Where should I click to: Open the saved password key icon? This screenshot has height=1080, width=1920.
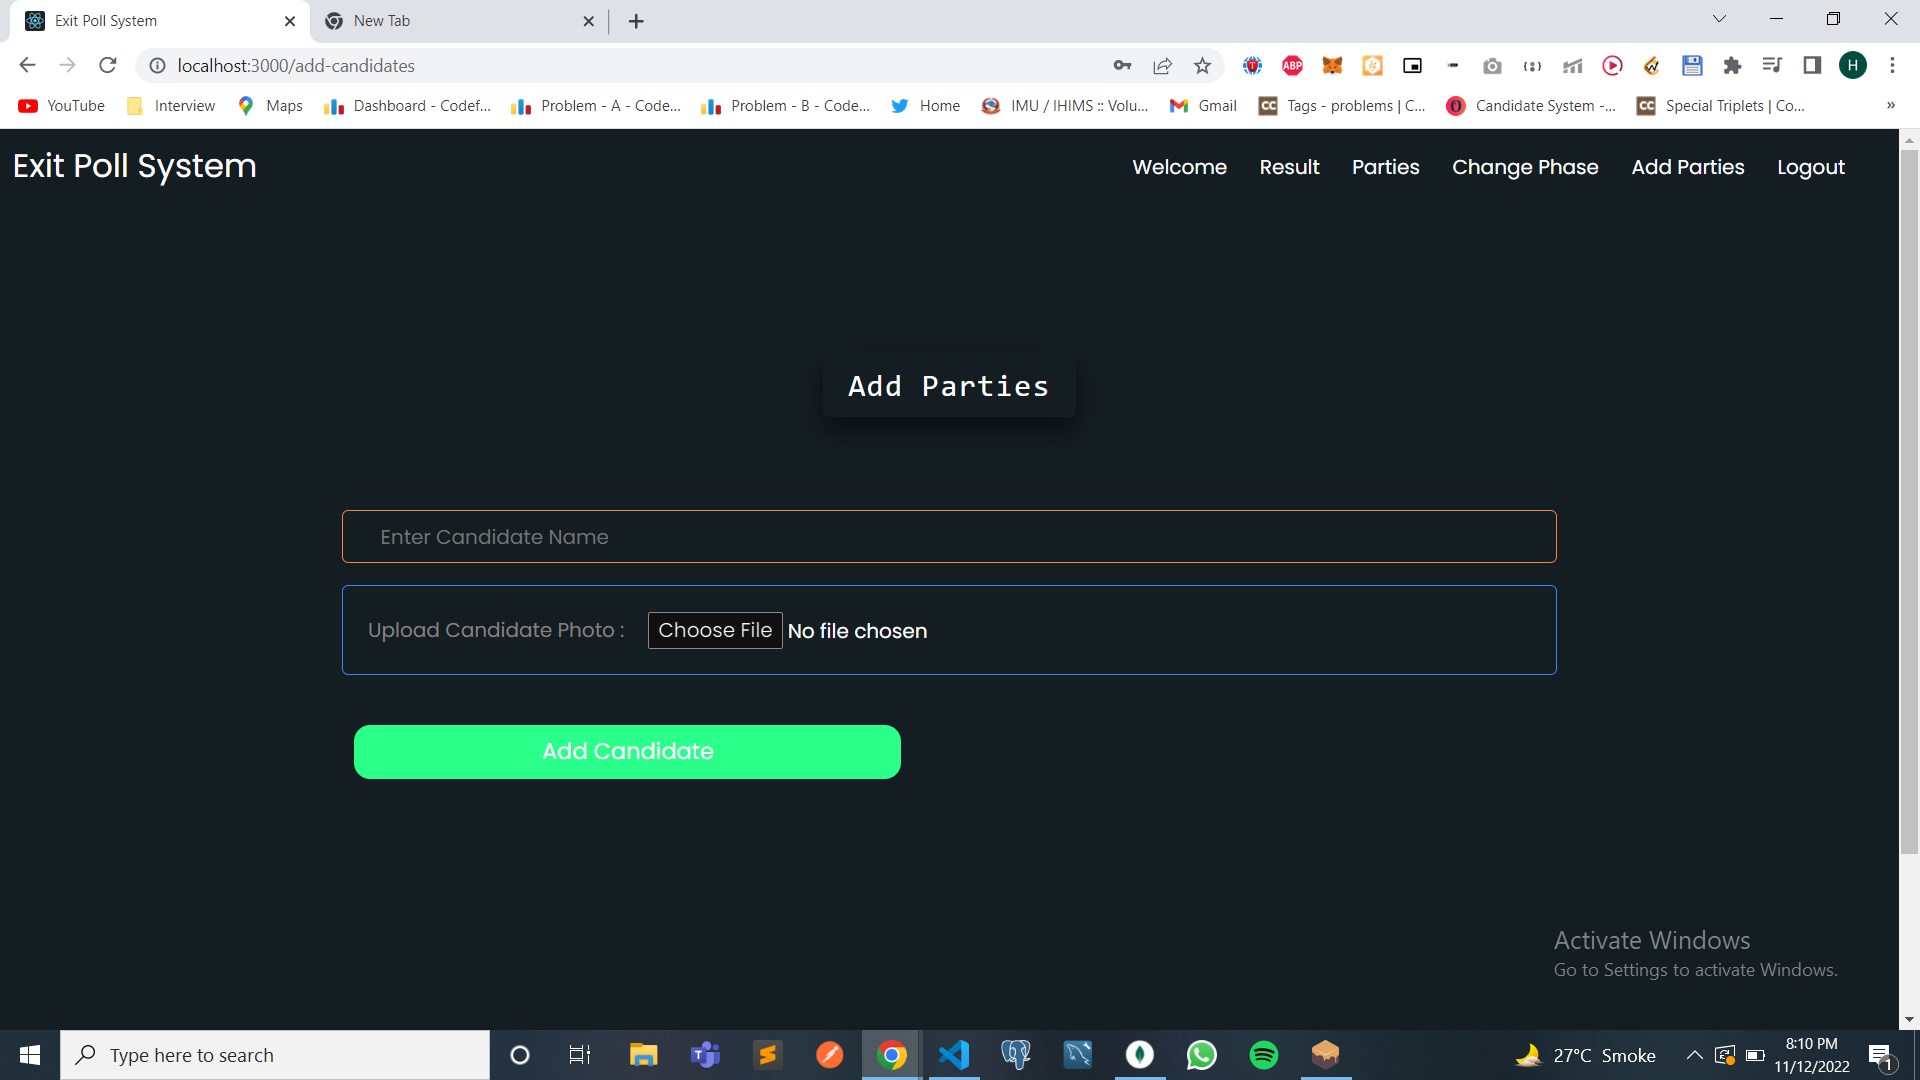click(1122, 66)
